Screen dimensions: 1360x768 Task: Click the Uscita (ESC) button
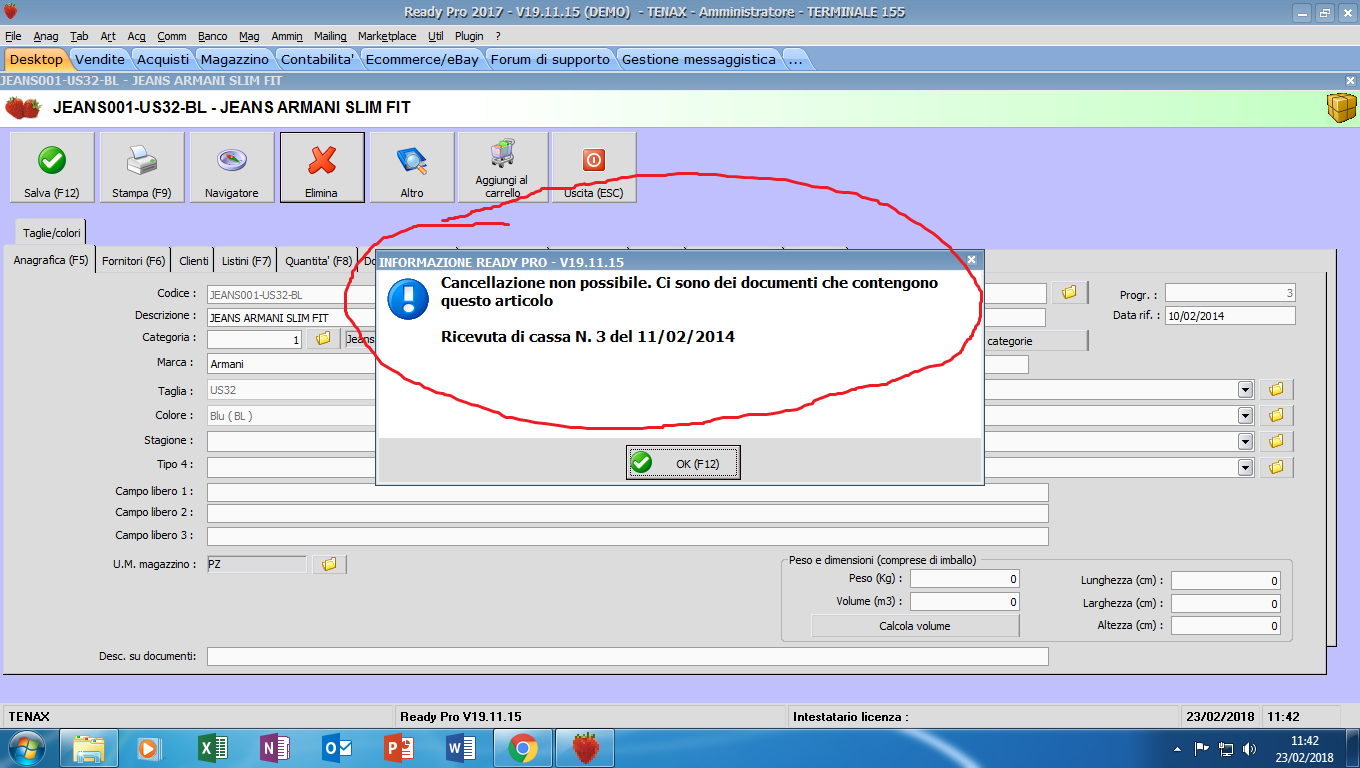point(594,167)
